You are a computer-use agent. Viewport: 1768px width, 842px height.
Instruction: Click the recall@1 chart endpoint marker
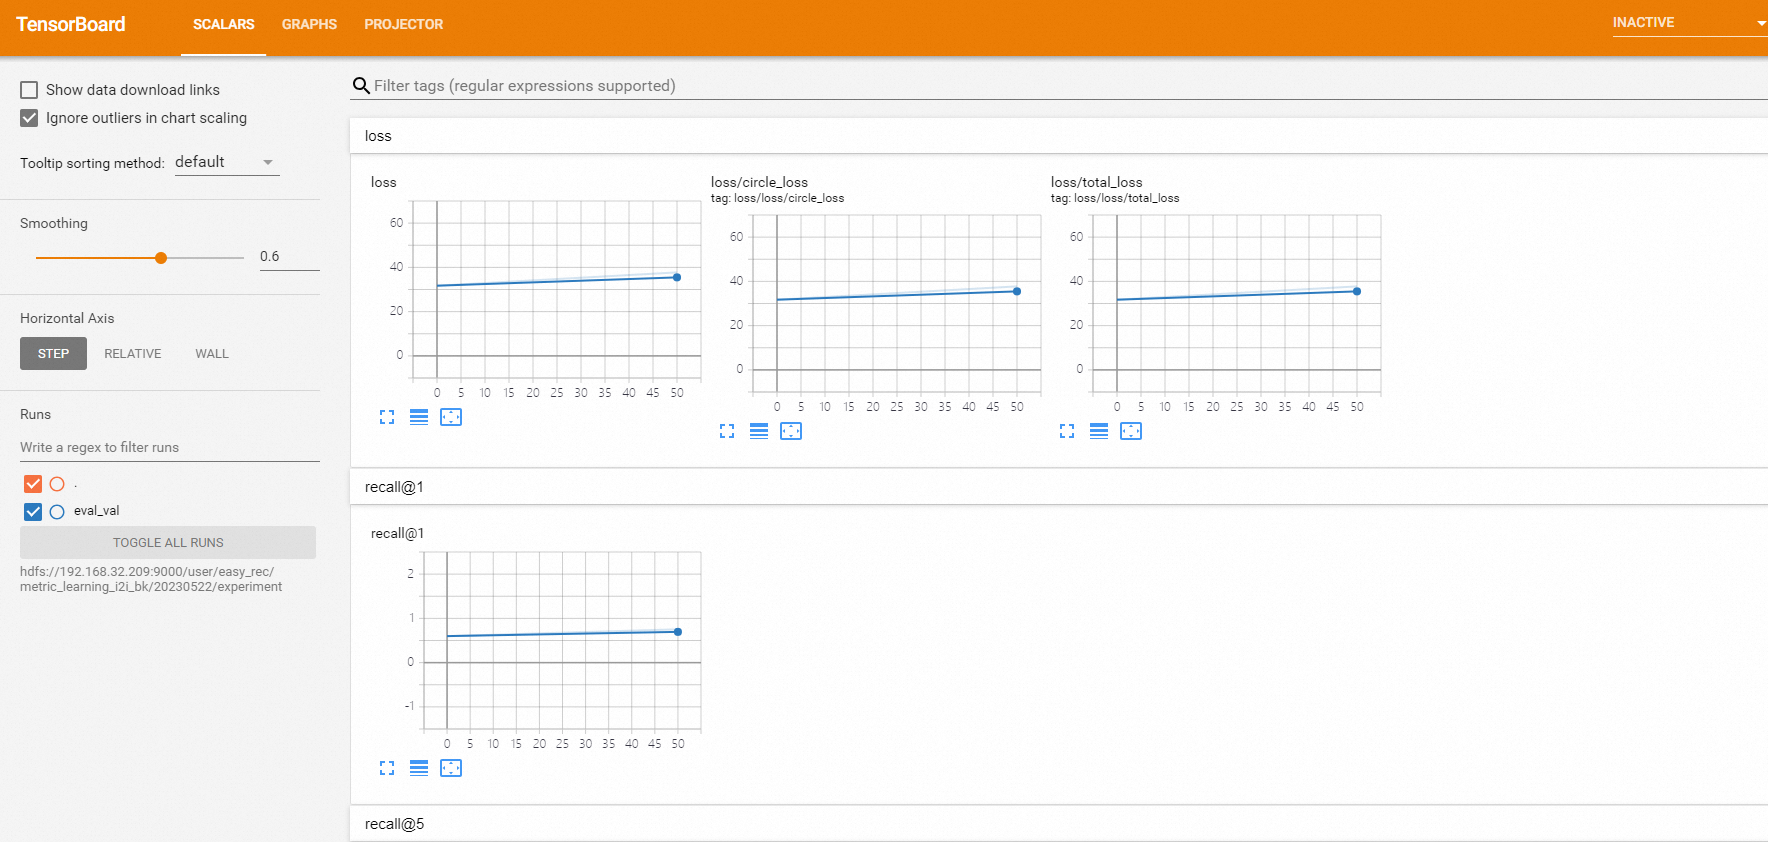coord(678,632)
